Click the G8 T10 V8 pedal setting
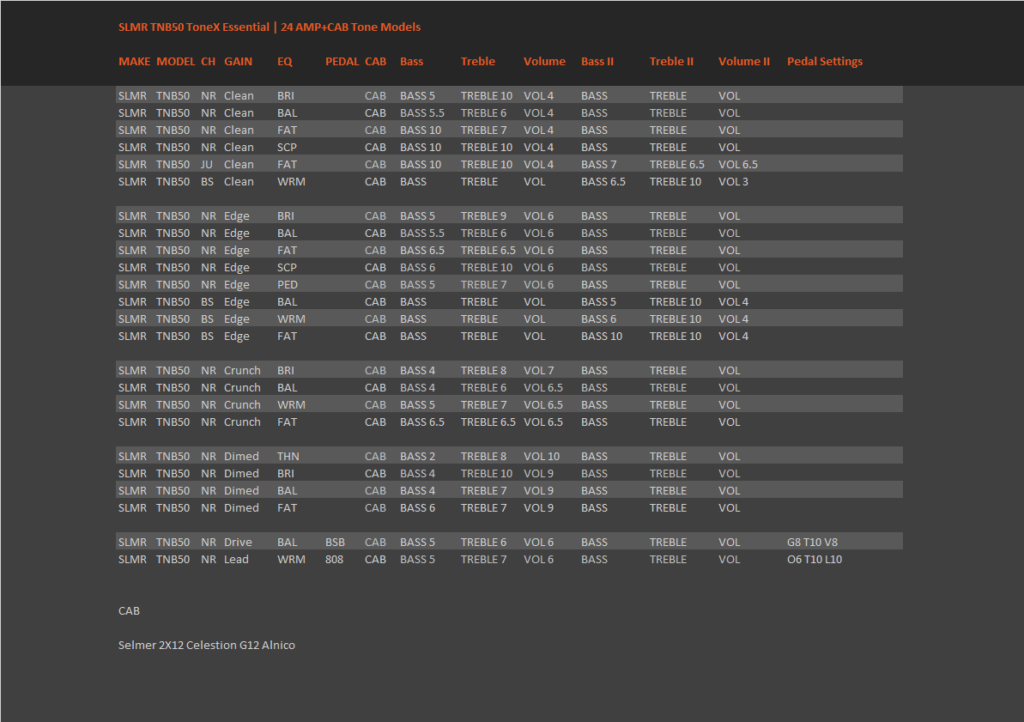 (x=812, y=542)
